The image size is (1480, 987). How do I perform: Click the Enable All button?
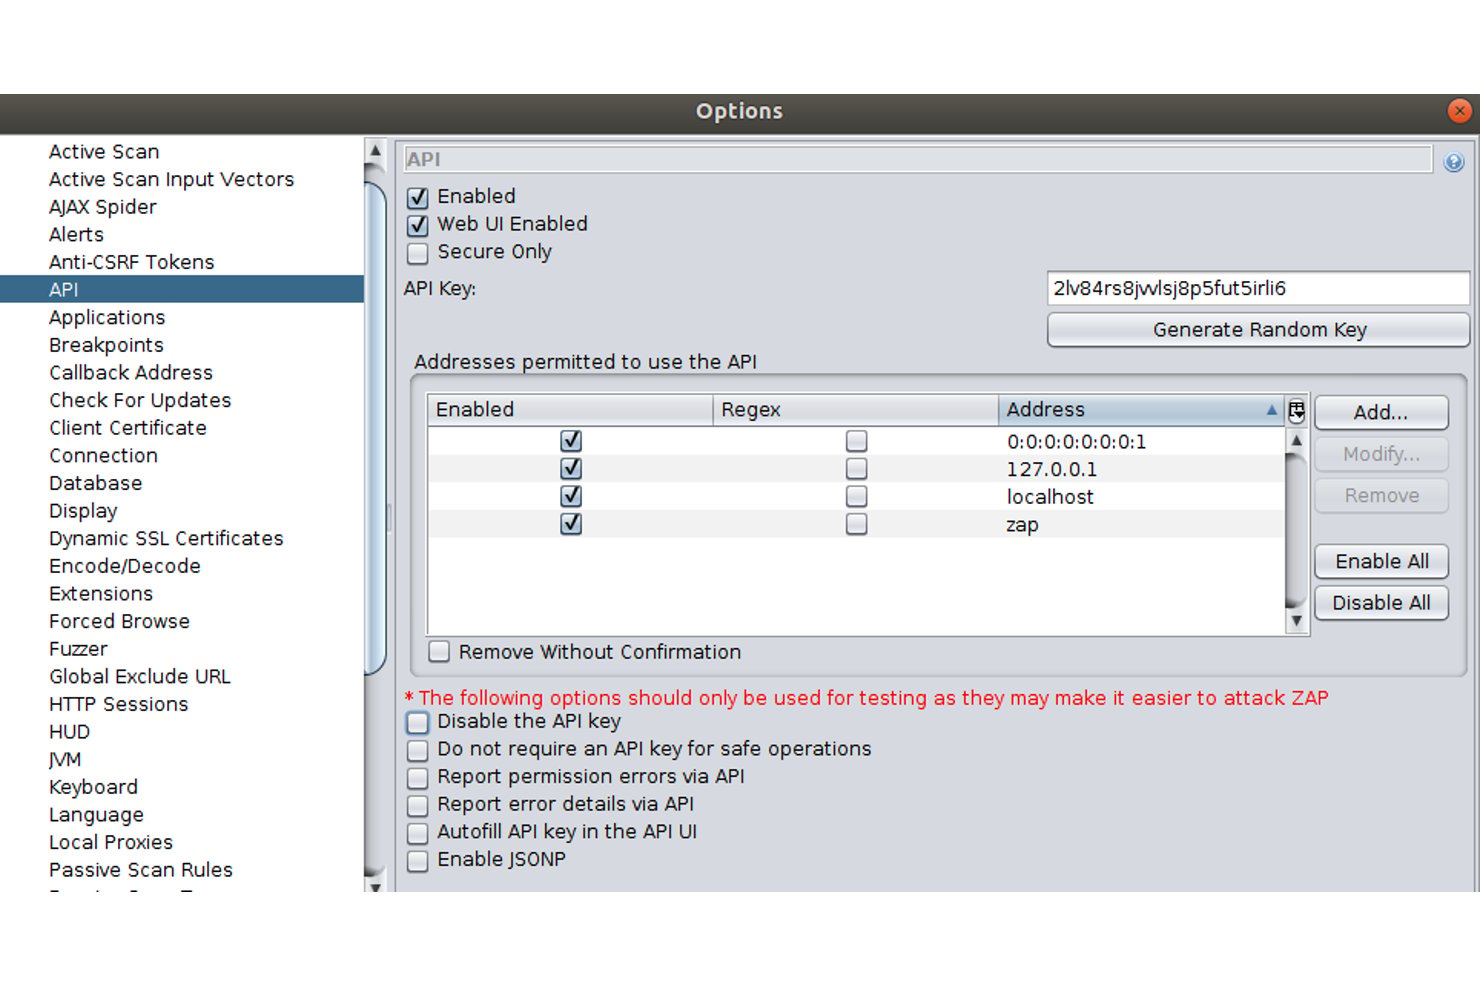click(x=1381, y=562)
